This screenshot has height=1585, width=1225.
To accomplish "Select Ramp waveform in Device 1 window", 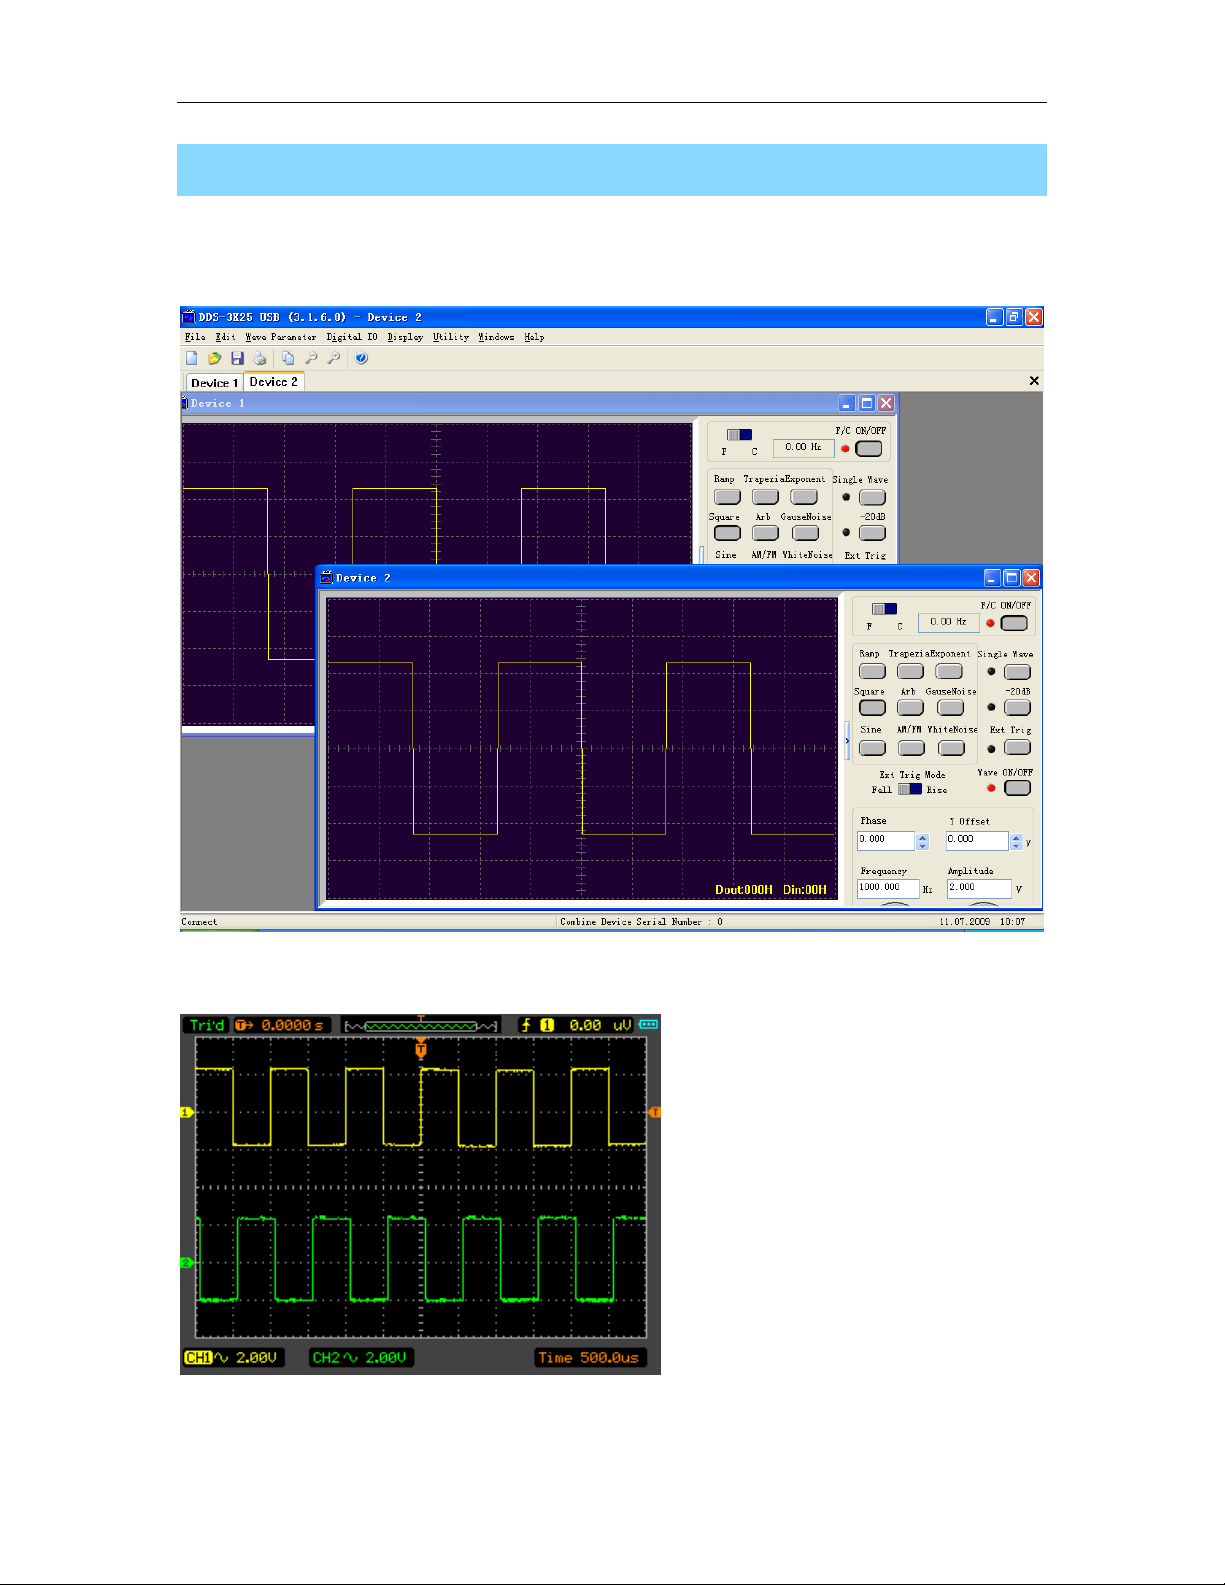I will tap(727, 497).
